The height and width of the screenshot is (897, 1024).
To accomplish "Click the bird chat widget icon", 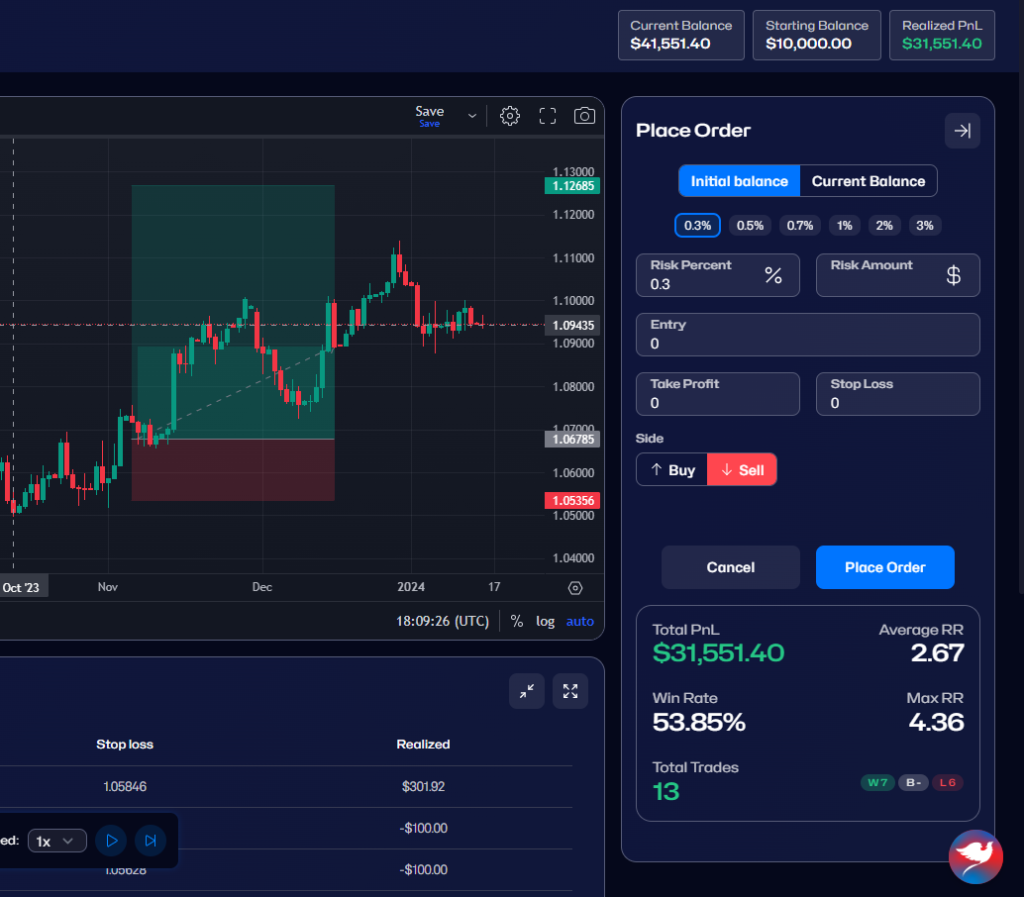I will tap(975, 857).
